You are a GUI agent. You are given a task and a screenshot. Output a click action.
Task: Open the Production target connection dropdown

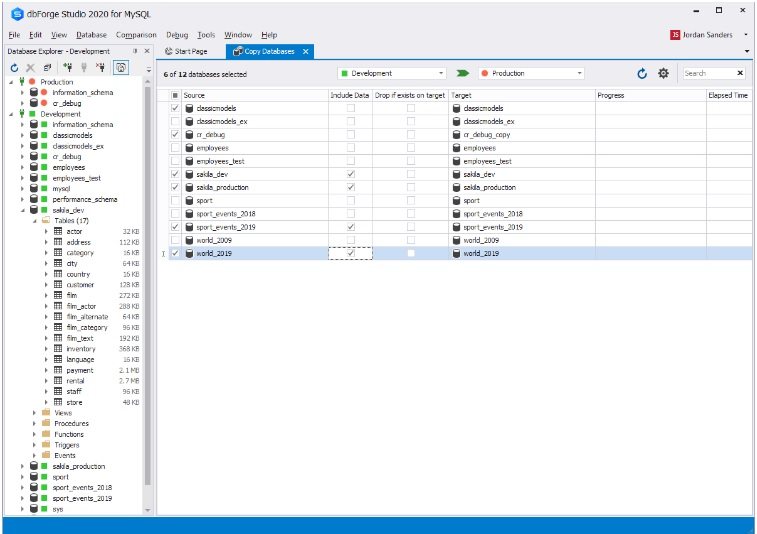pyautogui.click(x=579, y=73)
